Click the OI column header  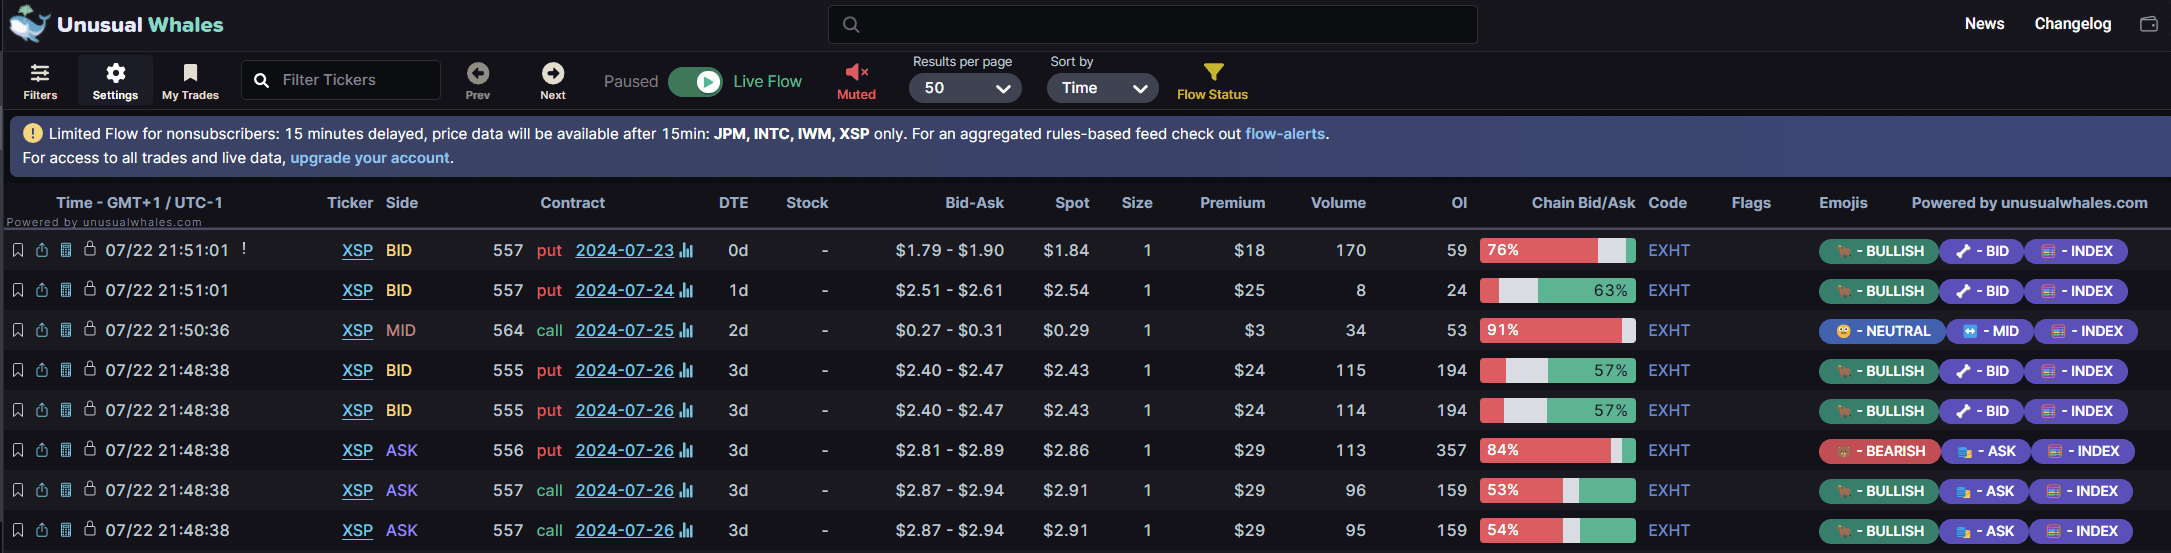(1459, 203)
